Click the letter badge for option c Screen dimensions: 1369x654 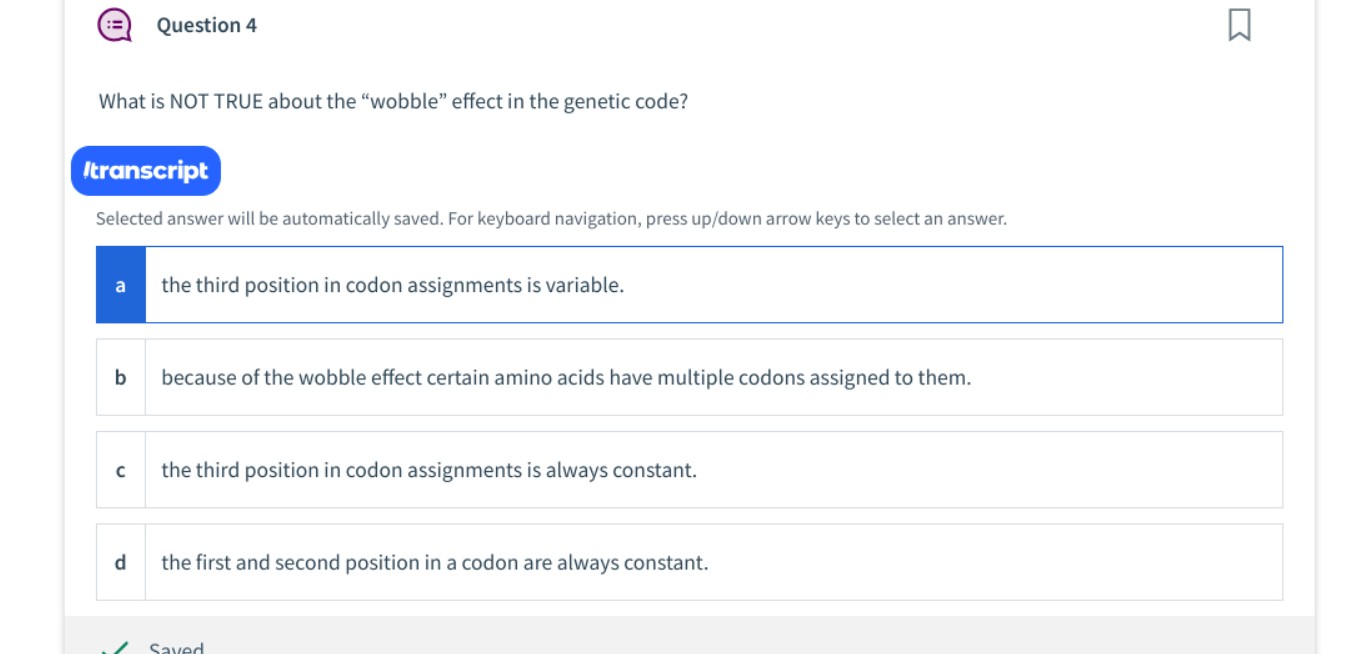coord(120,470)
